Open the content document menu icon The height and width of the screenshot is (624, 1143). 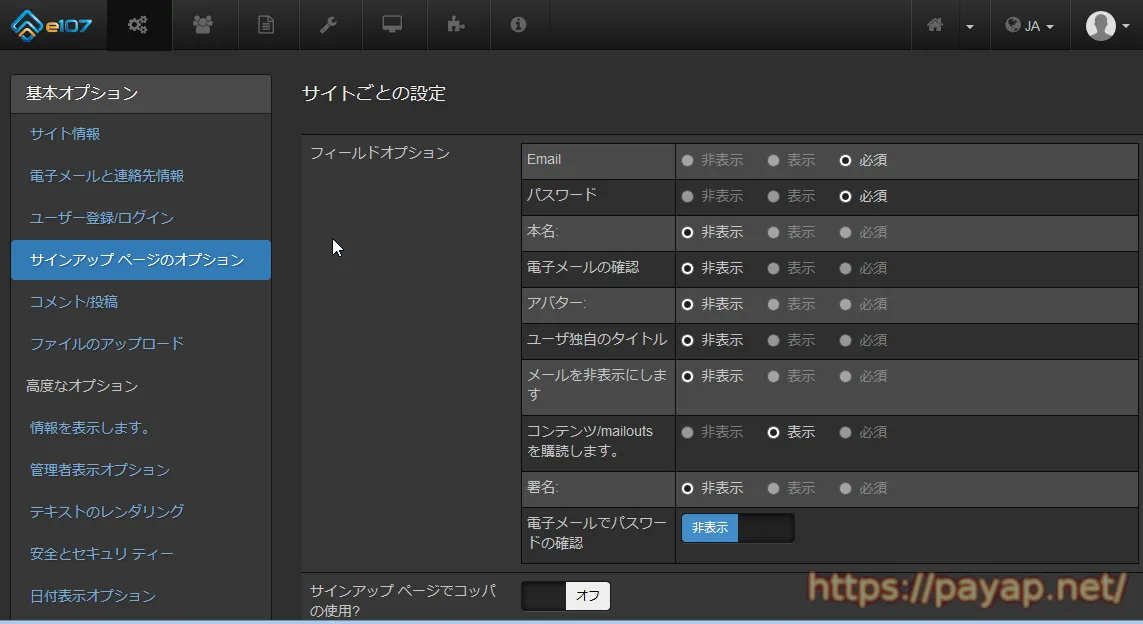[266, 25]
